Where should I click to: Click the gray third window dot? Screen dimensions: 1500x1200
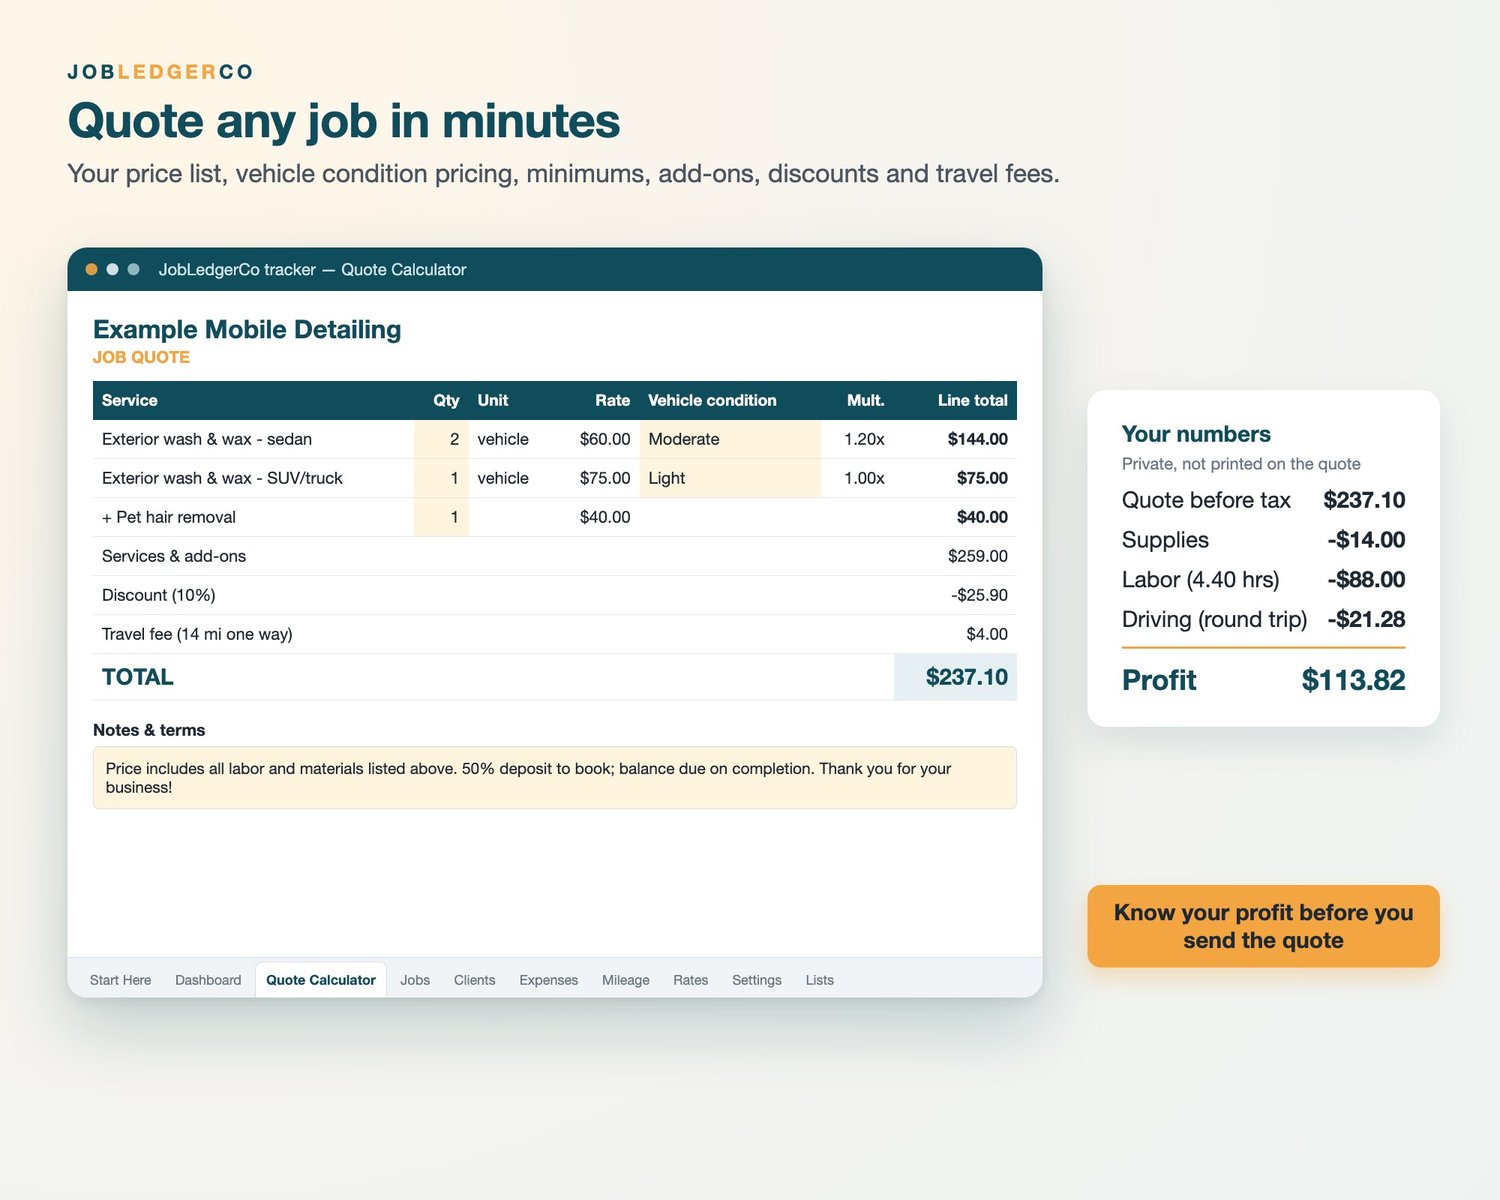133,270
